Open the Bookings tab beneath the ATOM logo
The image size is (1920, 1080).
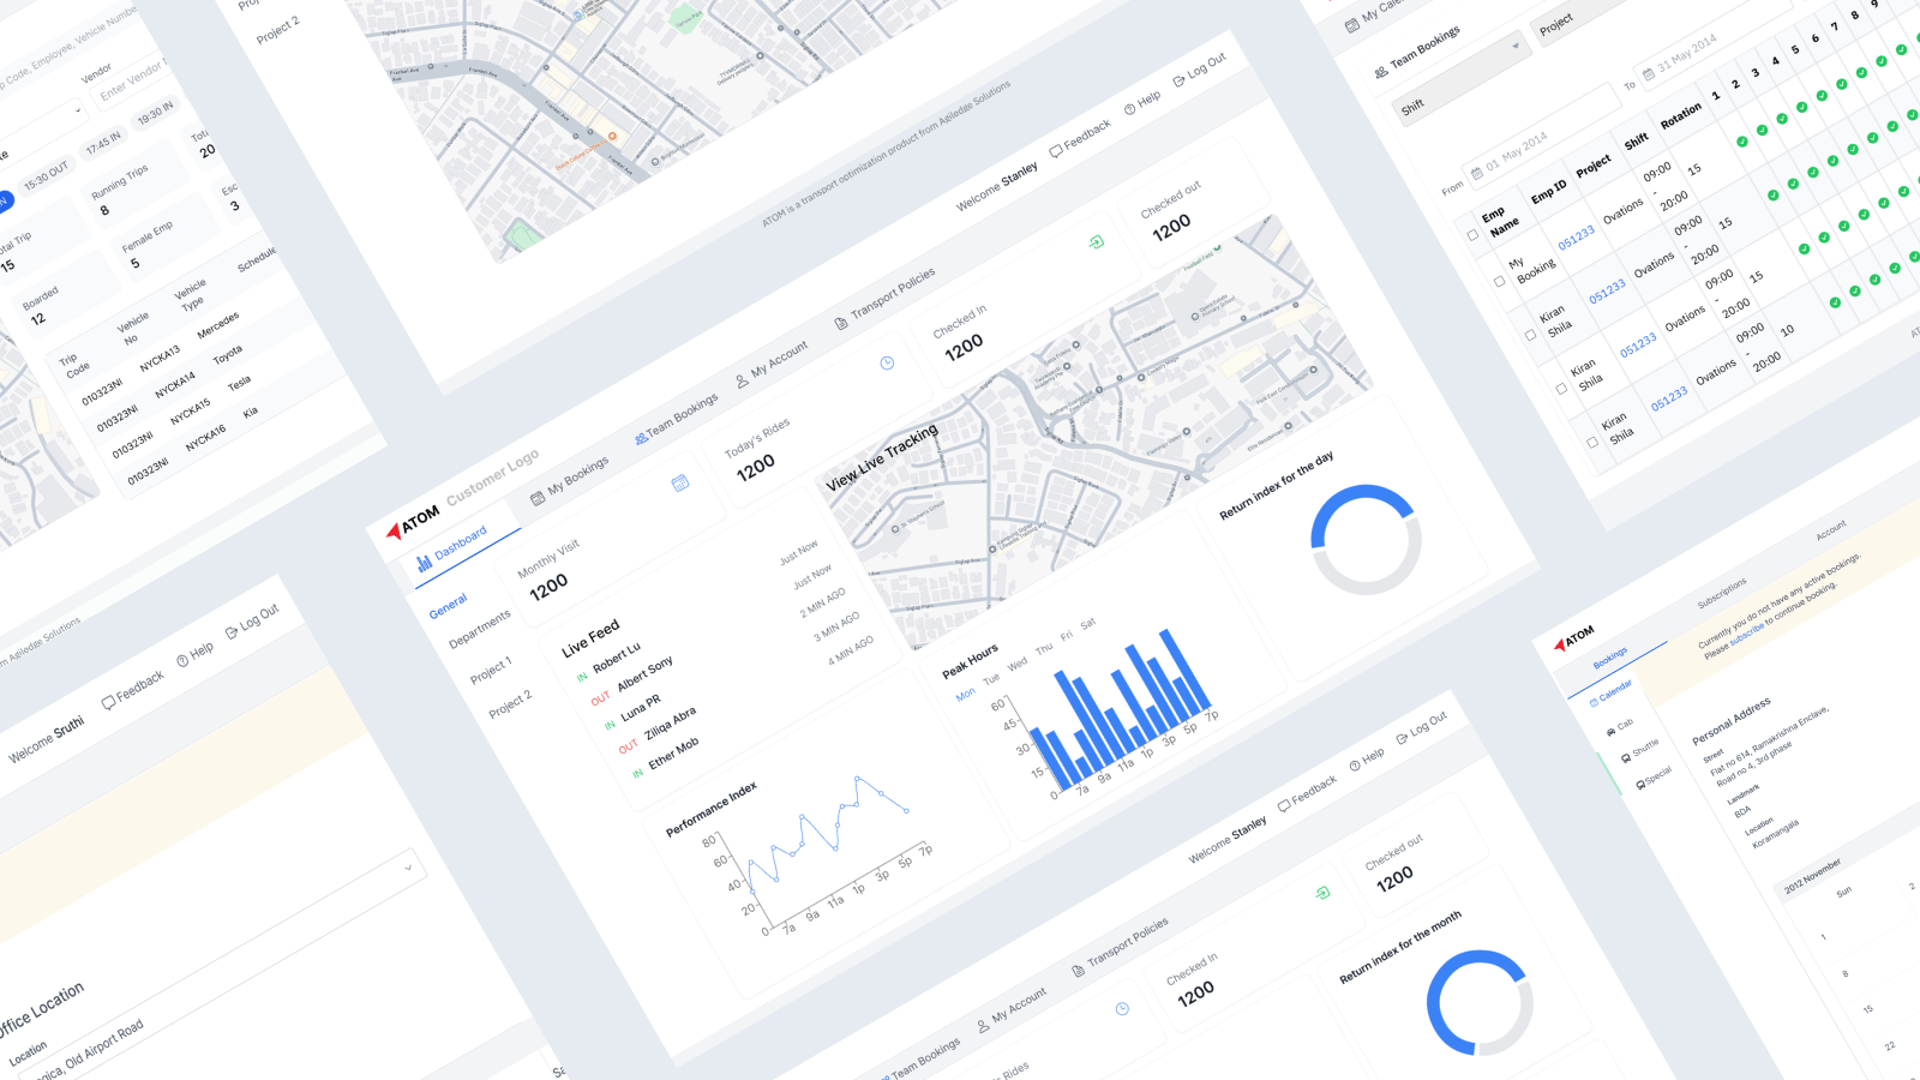click(x=1610, y=658)
